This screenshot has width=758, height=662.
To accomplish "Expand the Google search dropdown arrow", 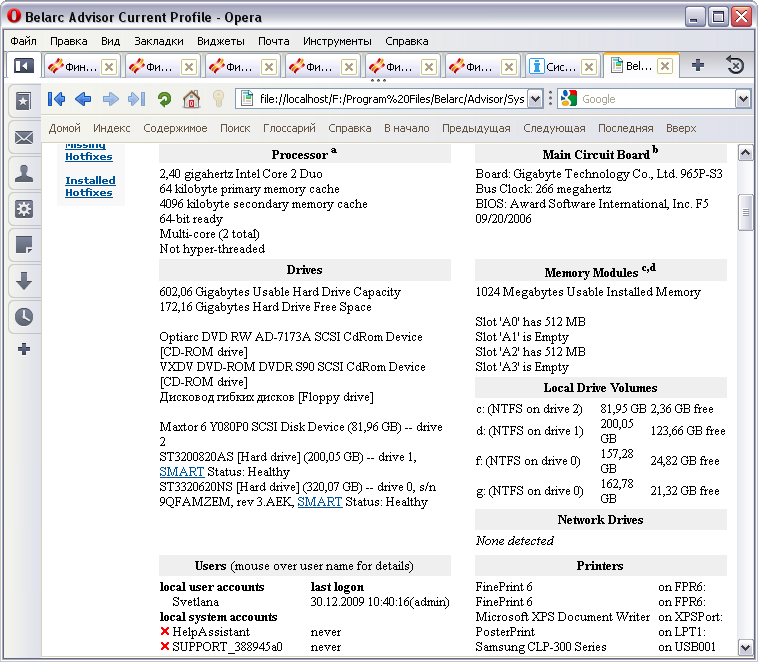I will (x=743, y=99).
